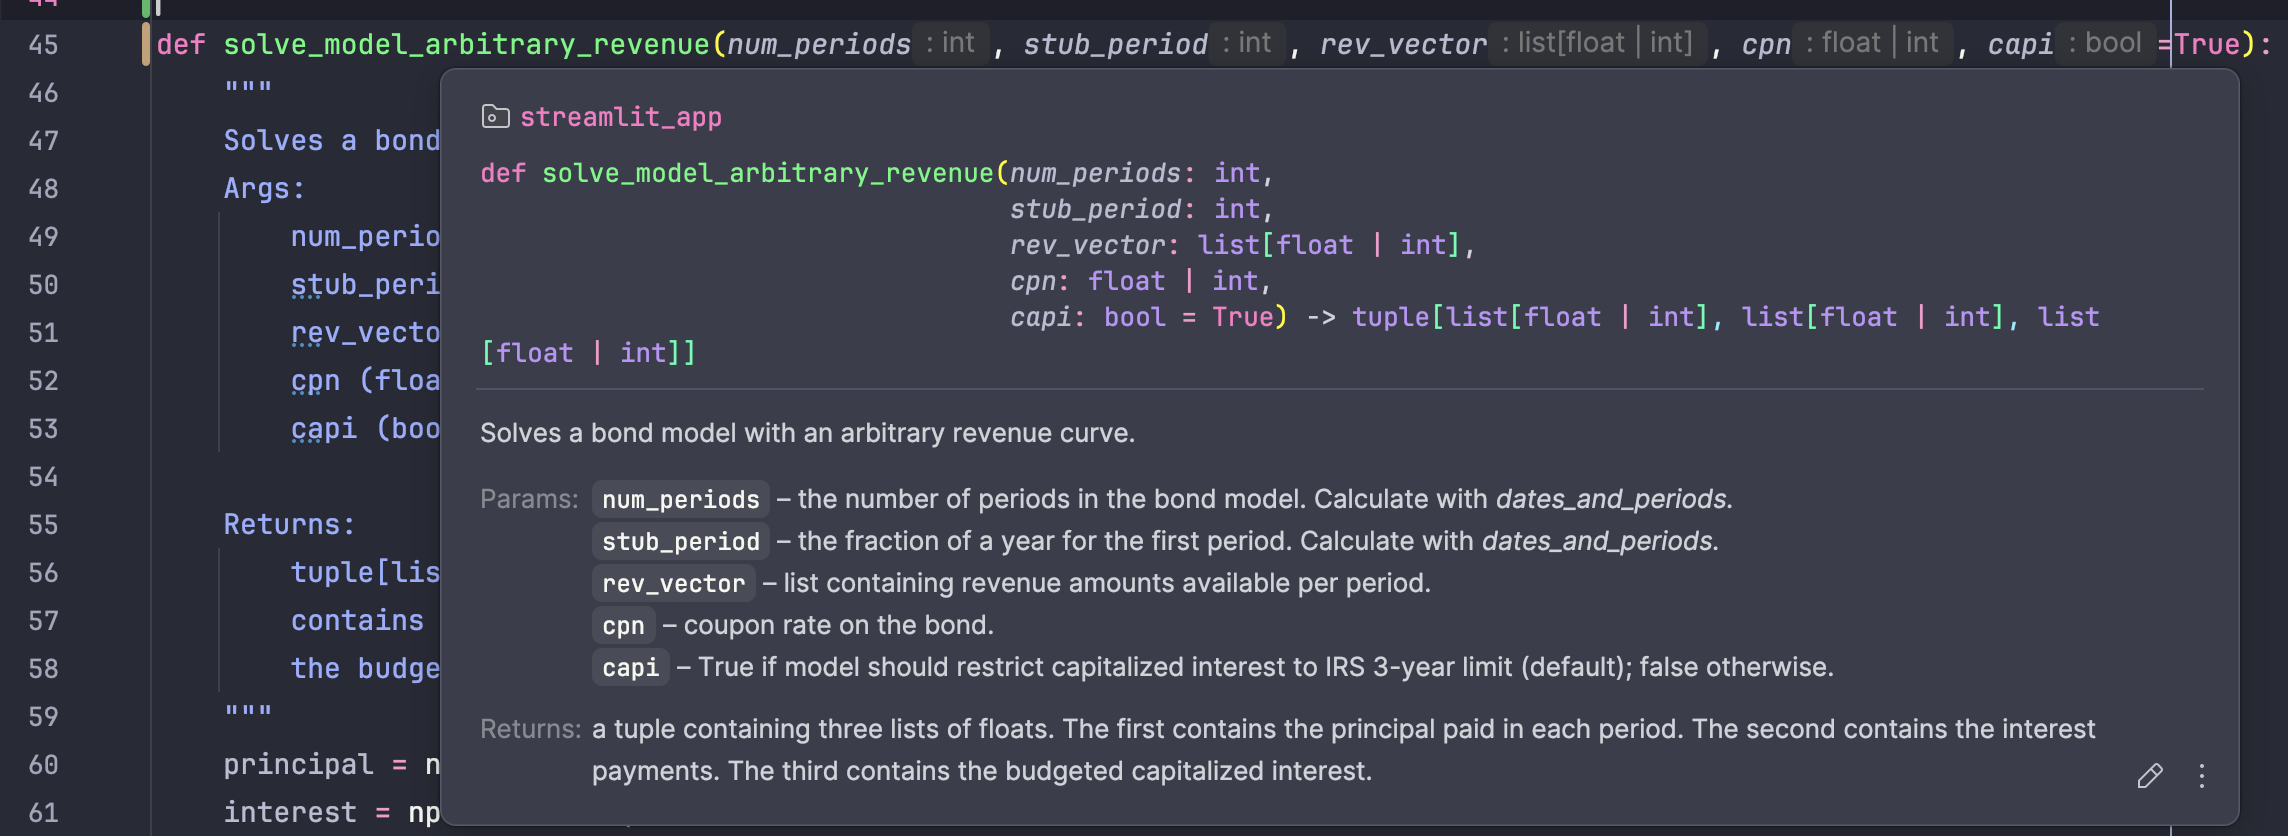Click 'Args:' in the docstring on line 48

tap(264, 188)
